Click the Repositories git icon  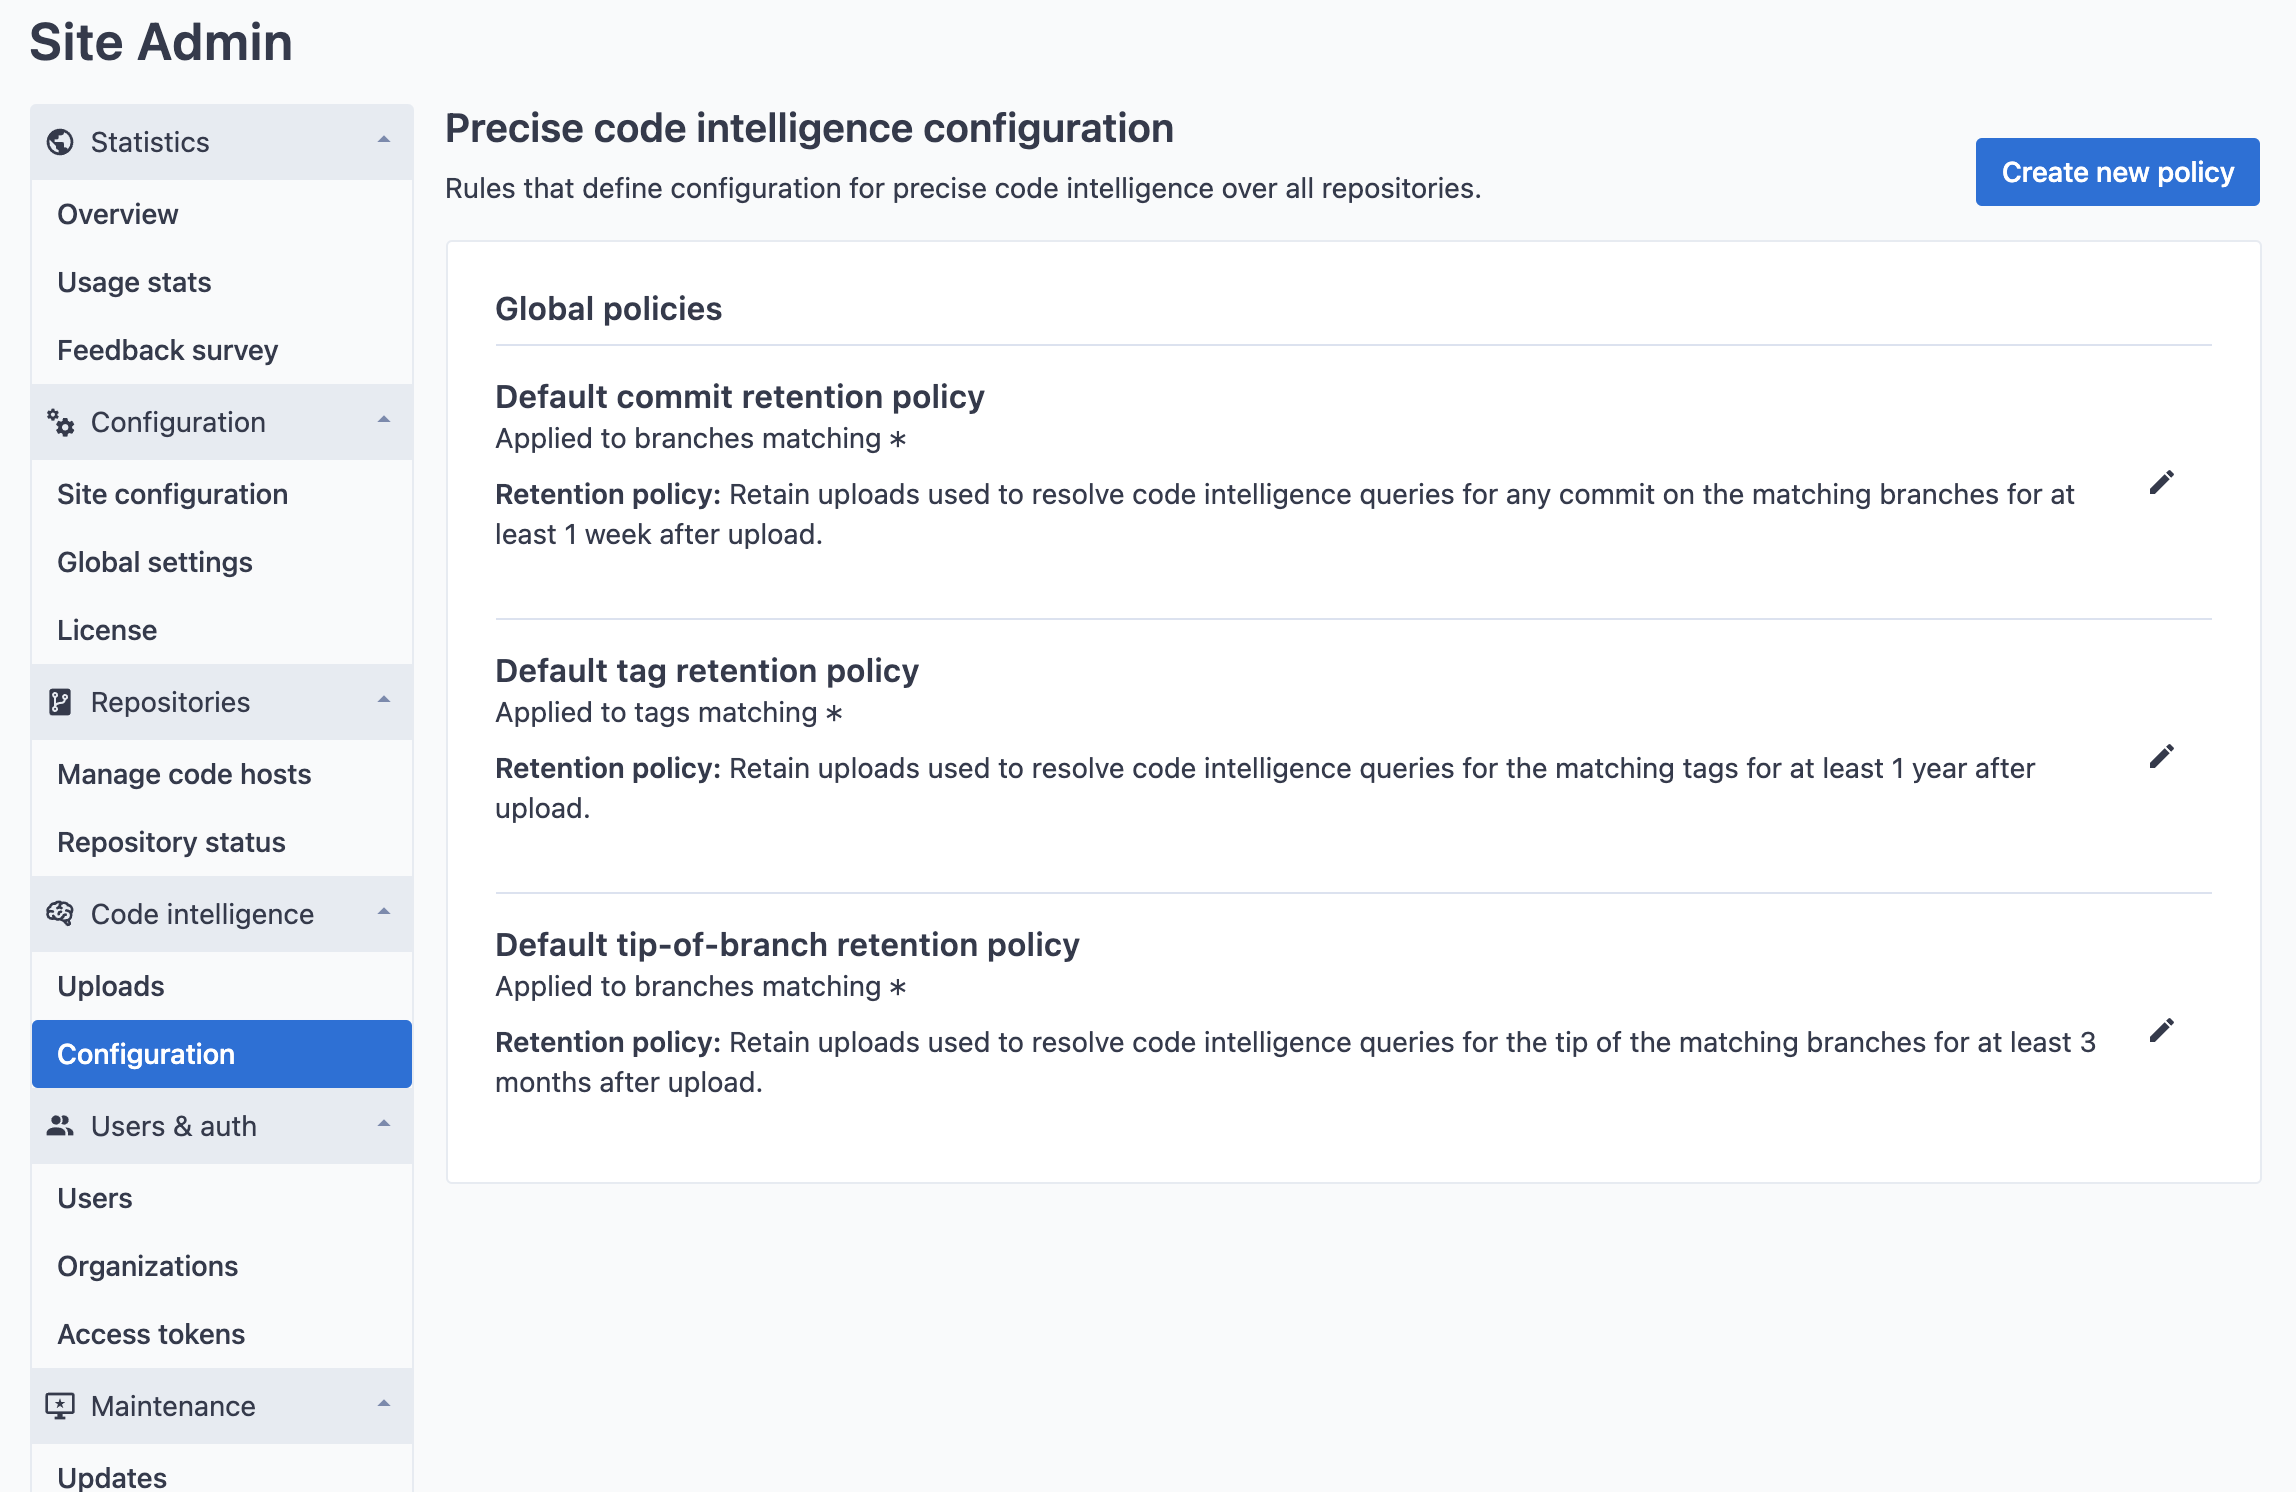[x=61, y=701]
